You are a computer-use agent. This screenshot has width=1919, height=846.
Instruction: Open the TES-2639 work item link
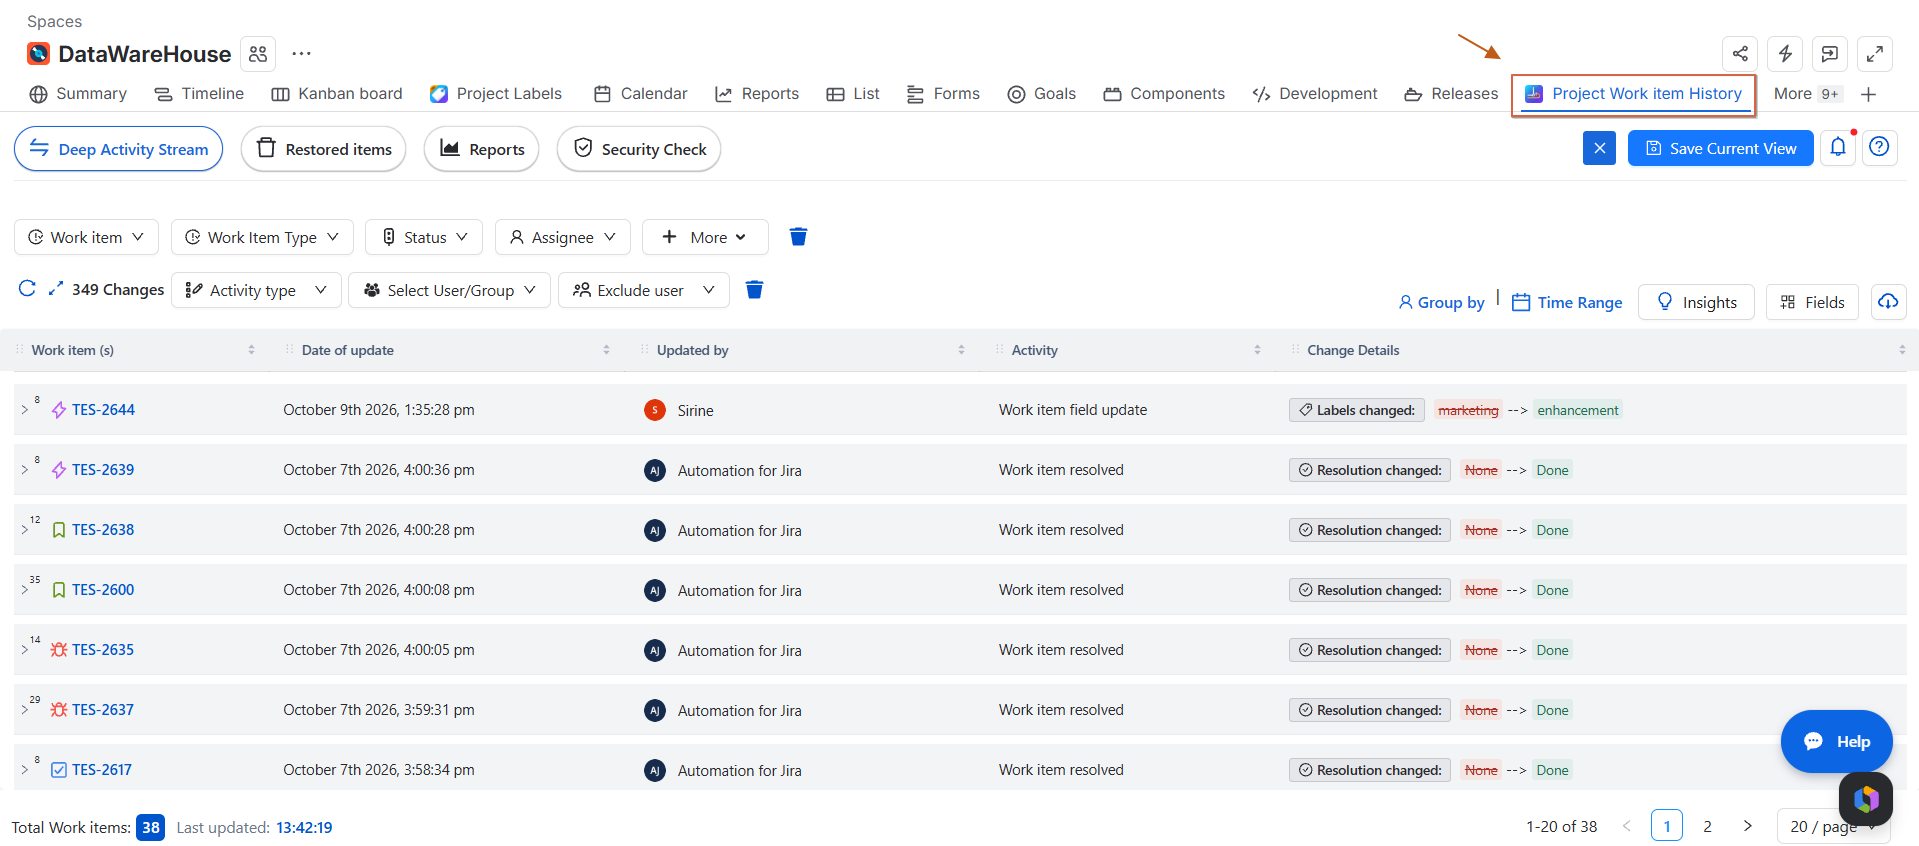(103, 470)
